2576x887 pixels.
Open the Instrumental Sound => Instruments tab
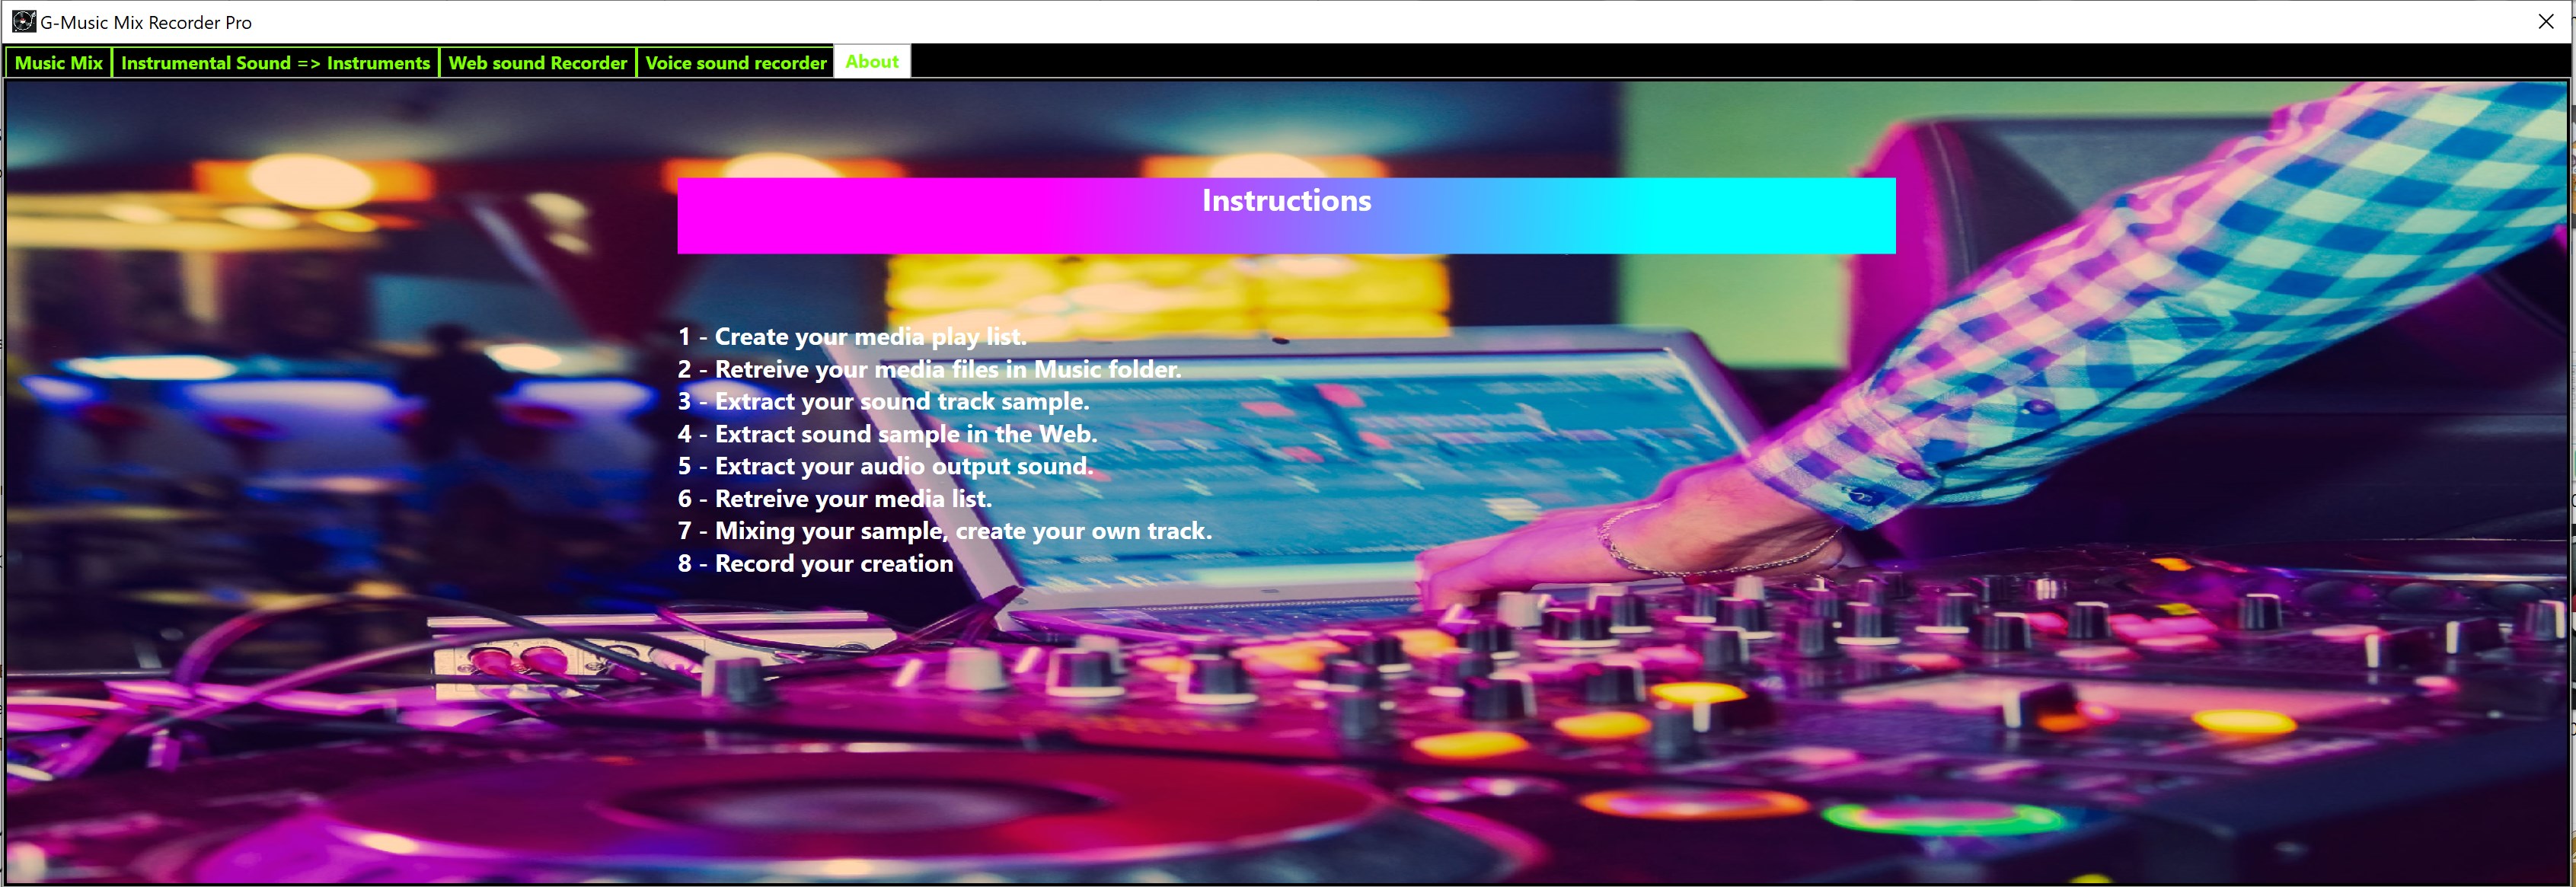tap(275, 62)
